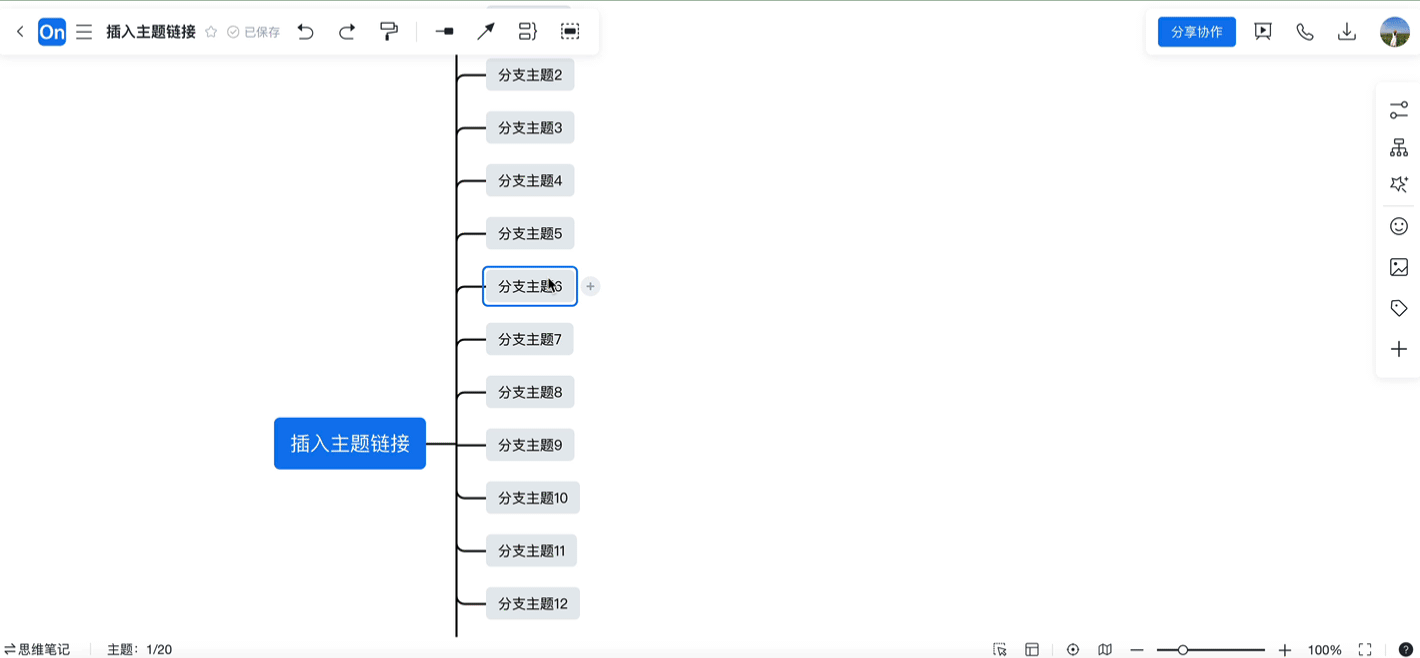The height and width of the screenshot is (658, 1420).
Task: Star this document as favorite
Action: [211, 32]
